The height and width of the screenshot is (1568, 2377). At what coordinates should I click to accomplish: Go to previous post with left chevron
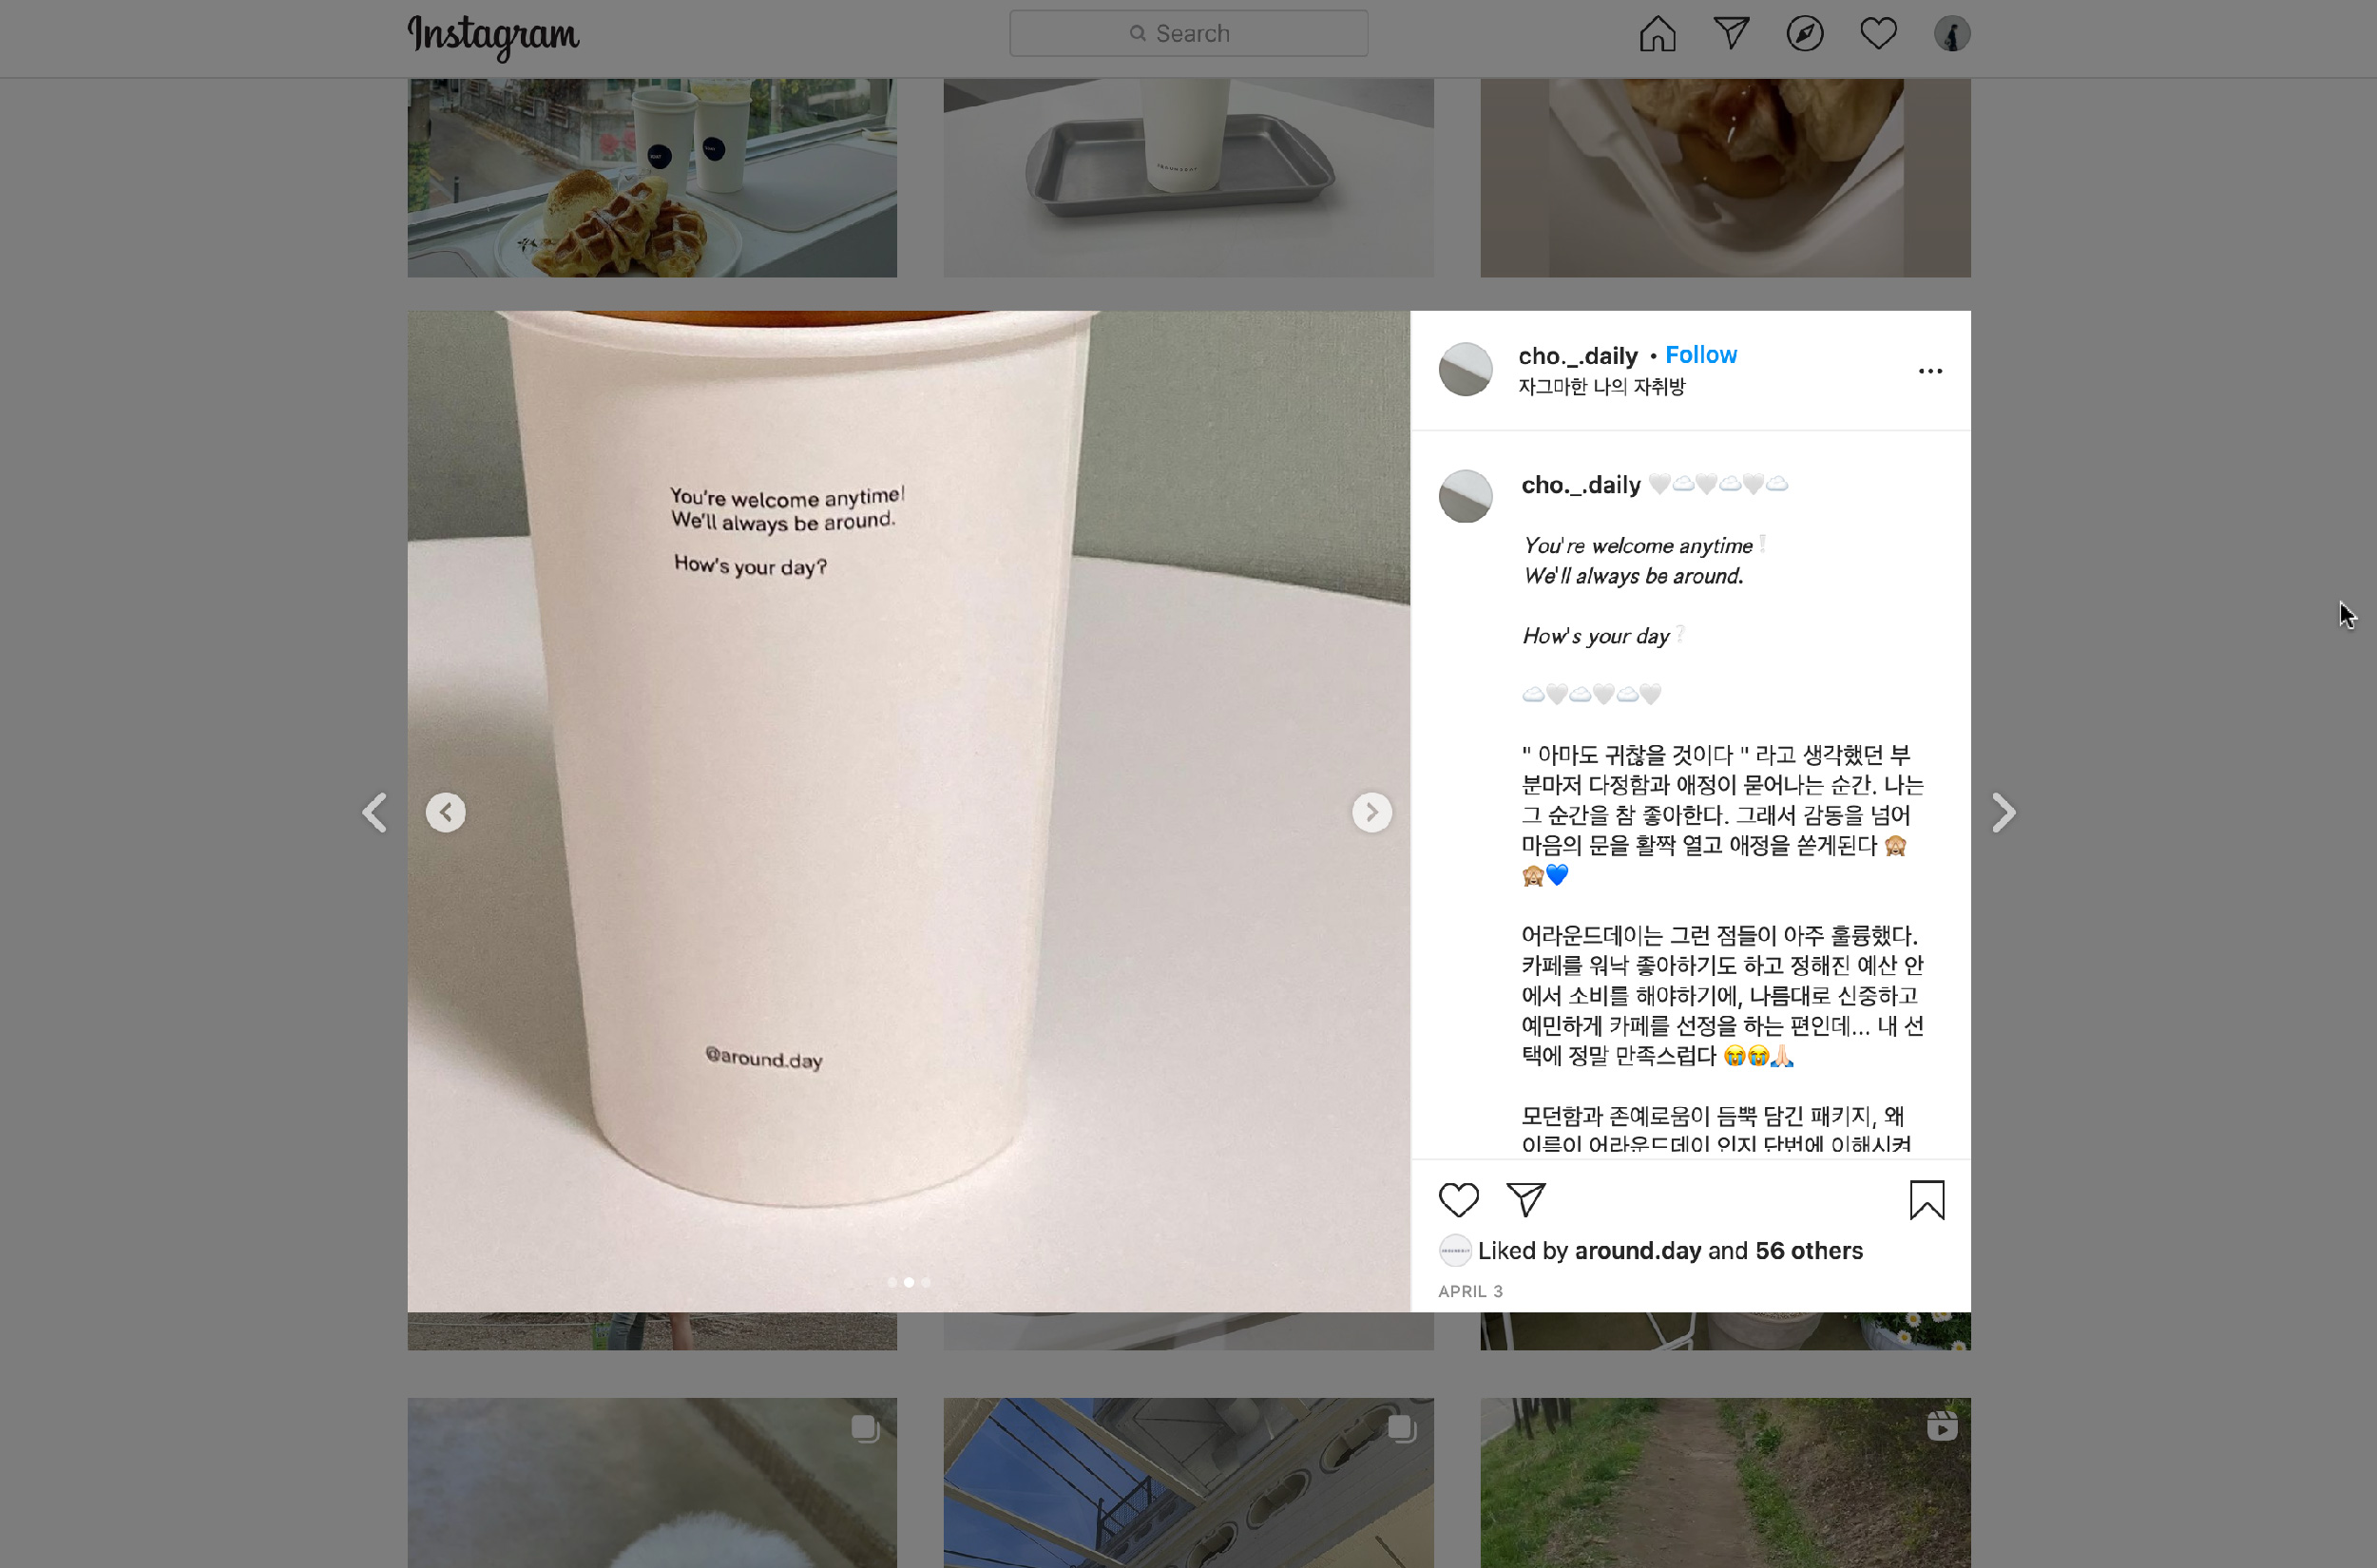pyautogui.click(x=375, y=813)
